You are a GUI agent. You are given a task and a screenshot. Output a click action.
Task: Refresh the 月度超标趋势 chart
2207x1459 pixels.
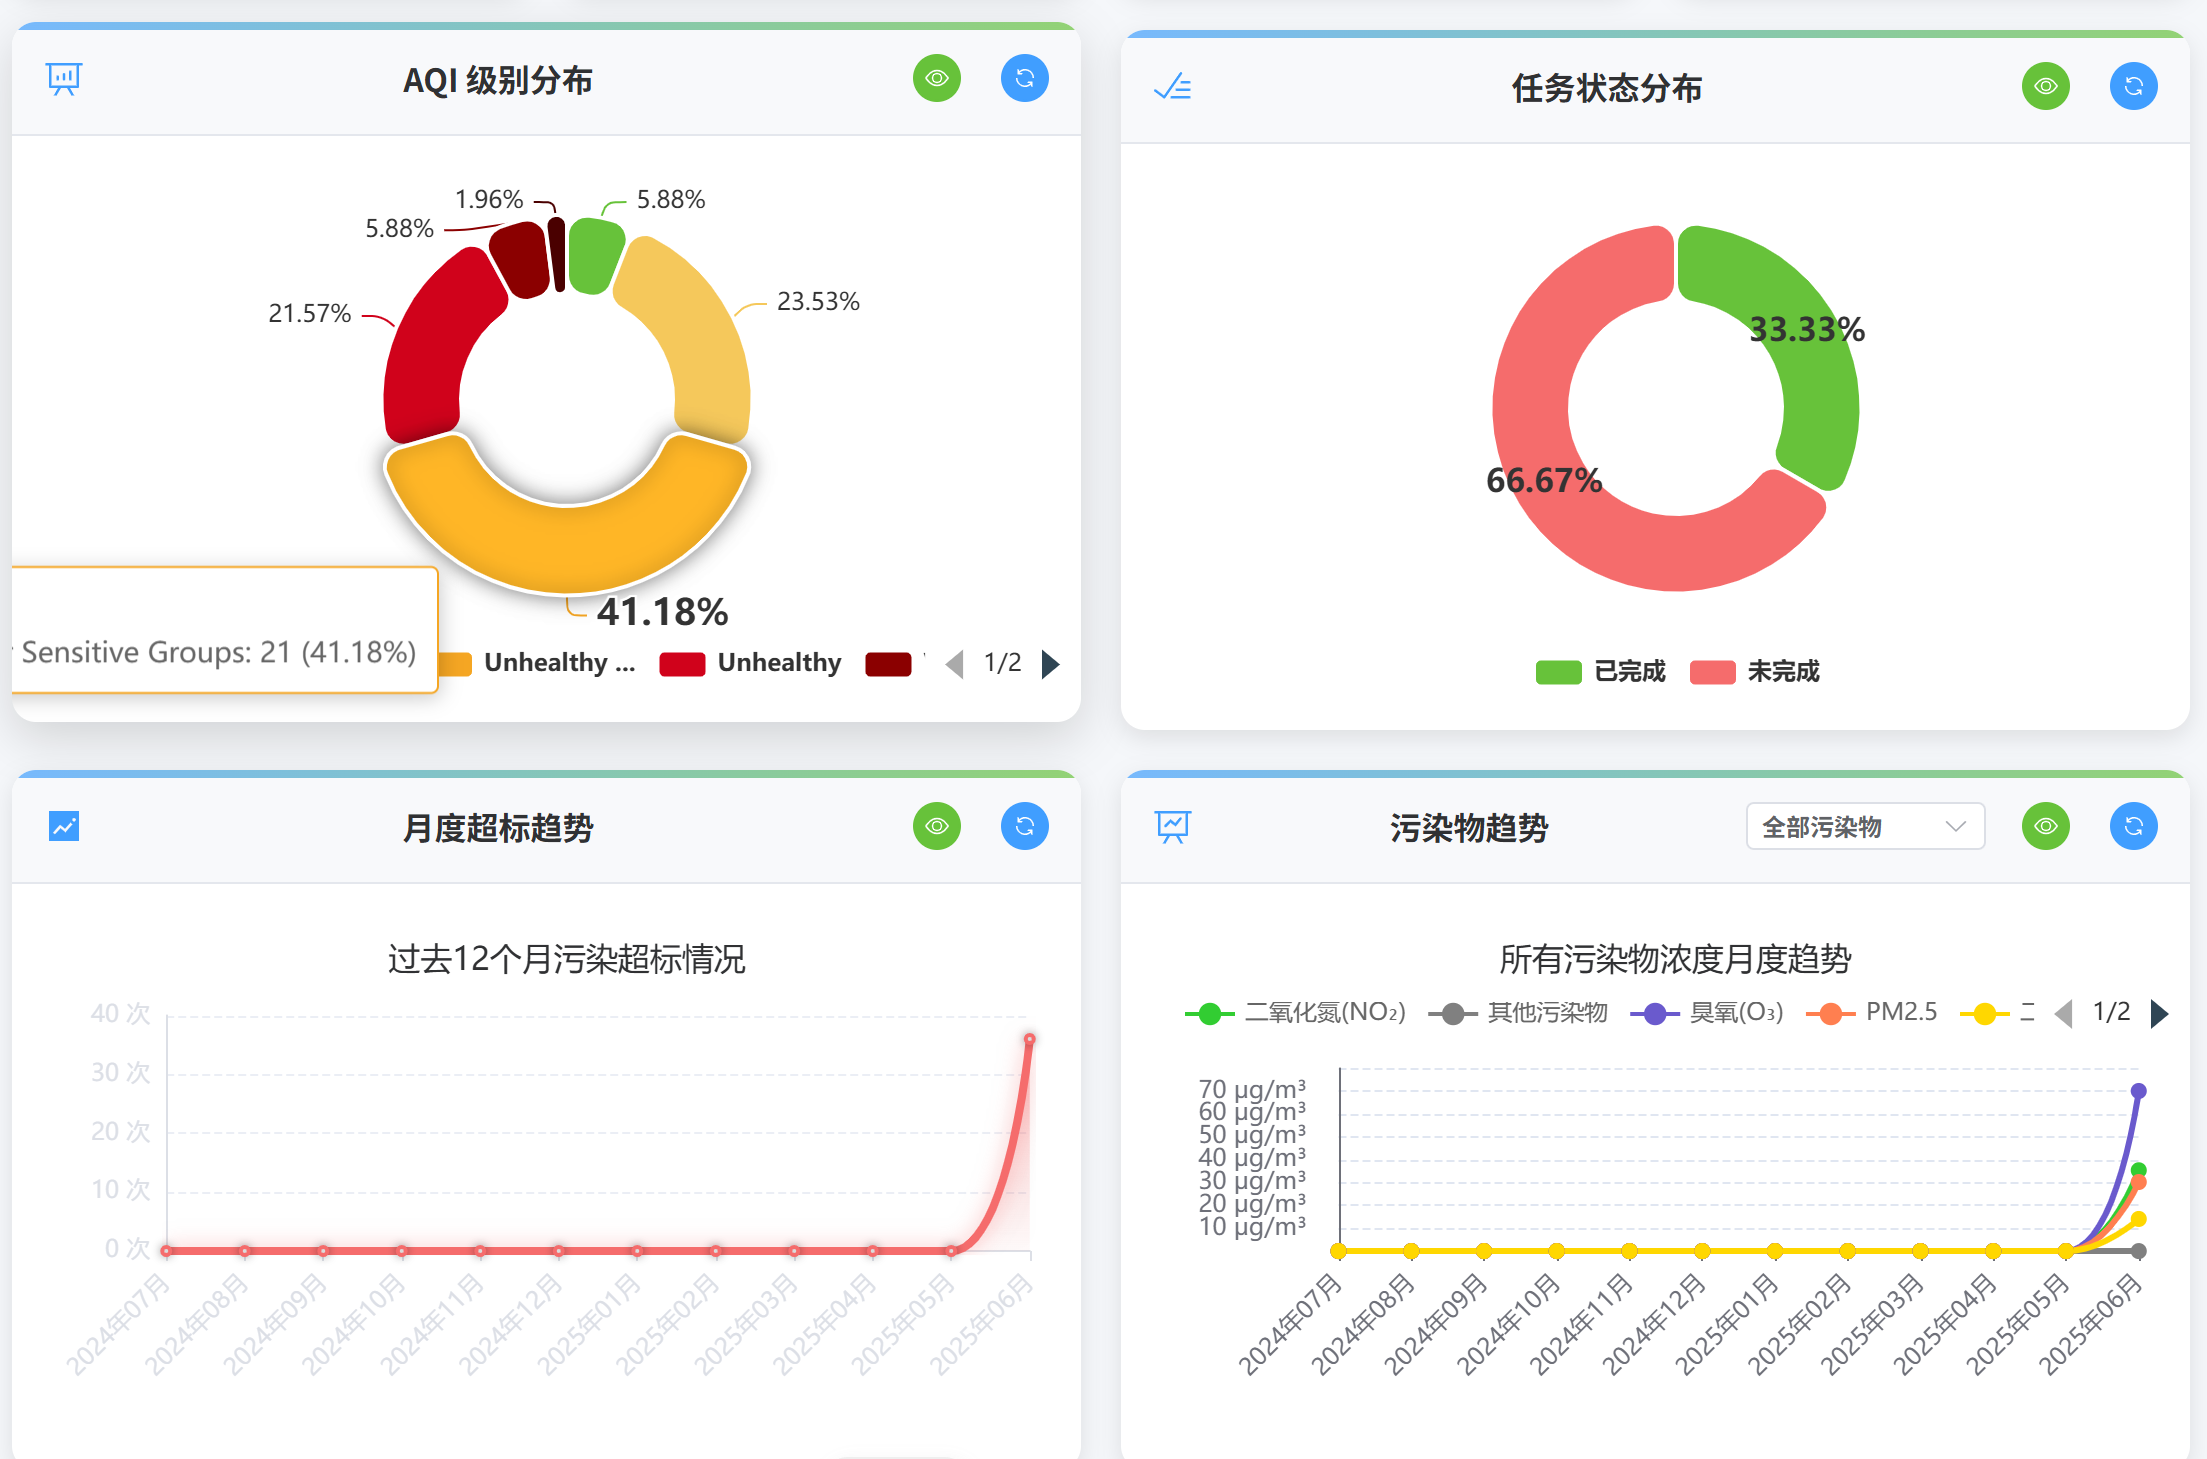1024,826
